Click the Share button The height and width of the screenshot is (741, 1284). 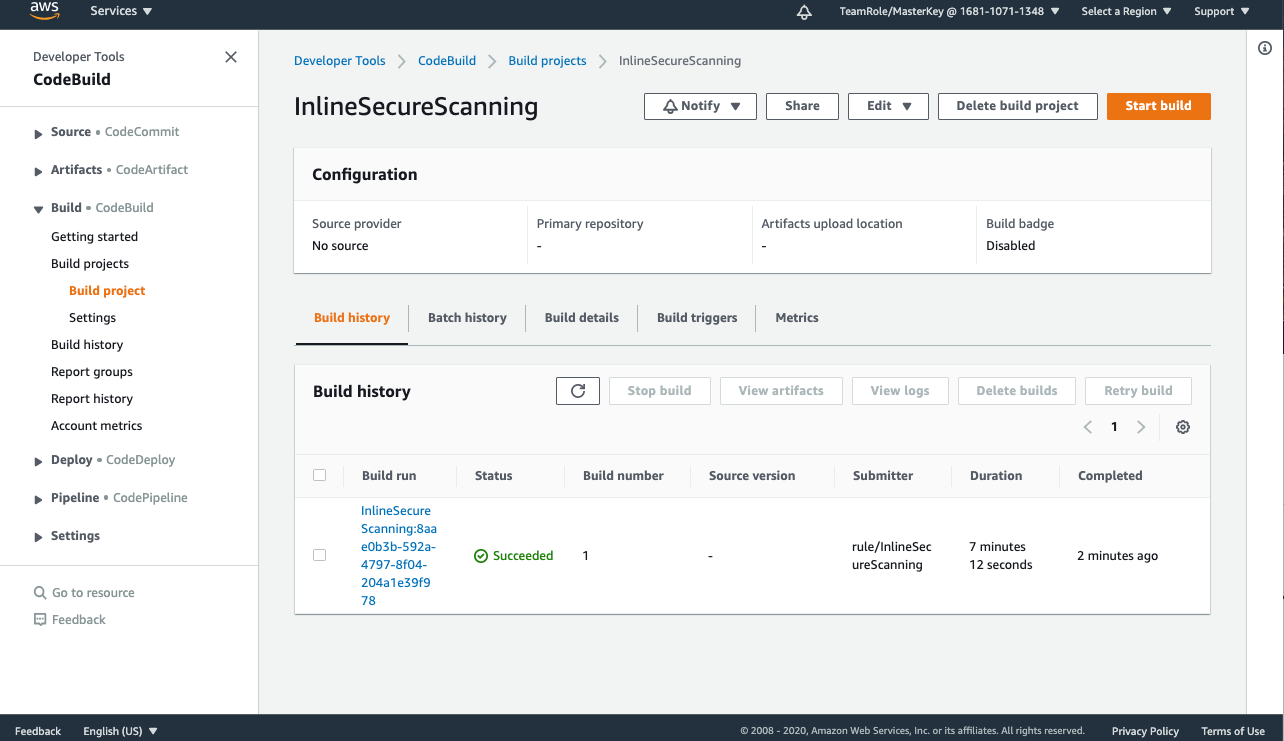[x=802, y=106]
